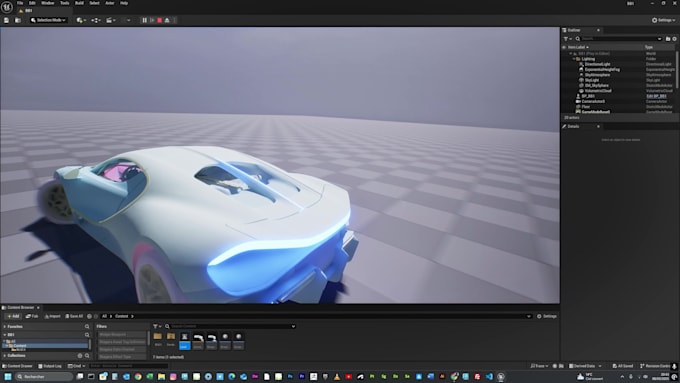
Task: Open the File menu
Action: [20, 3]
